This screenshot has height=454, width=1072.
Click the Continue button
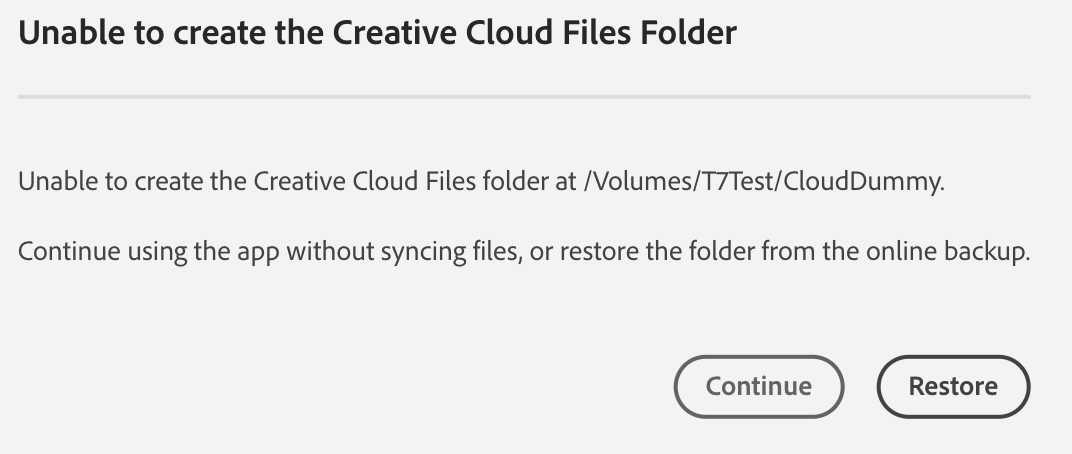coord(759,386)
